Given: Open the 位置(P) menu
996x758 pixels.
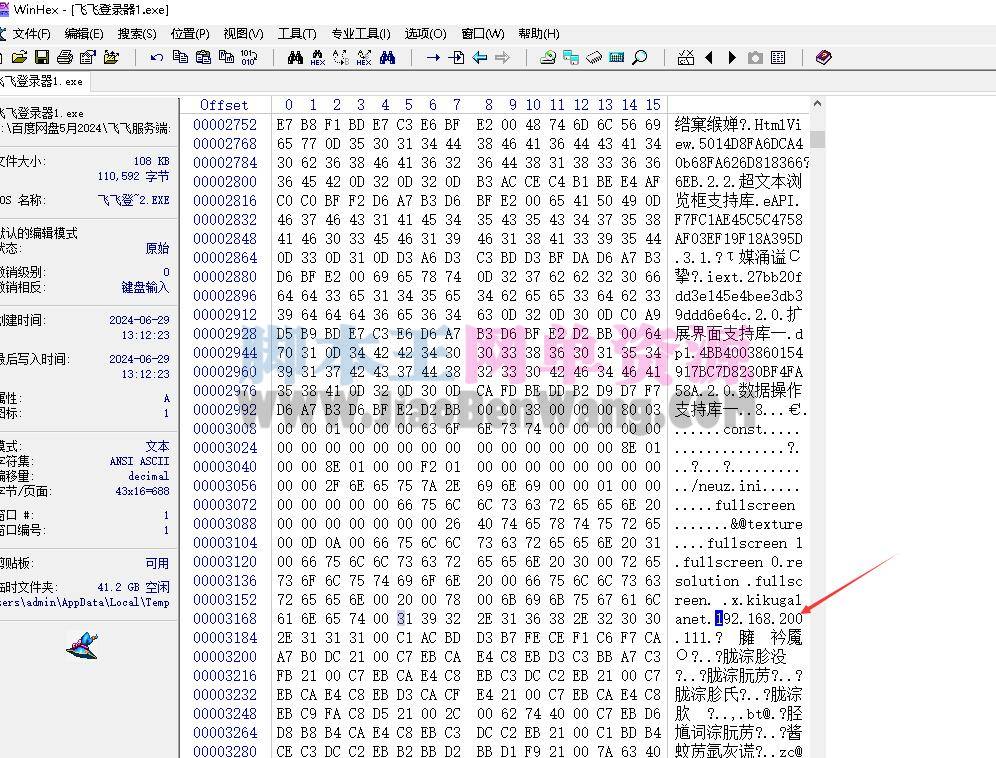Looking at the screenshot, I should pos(190,34).
